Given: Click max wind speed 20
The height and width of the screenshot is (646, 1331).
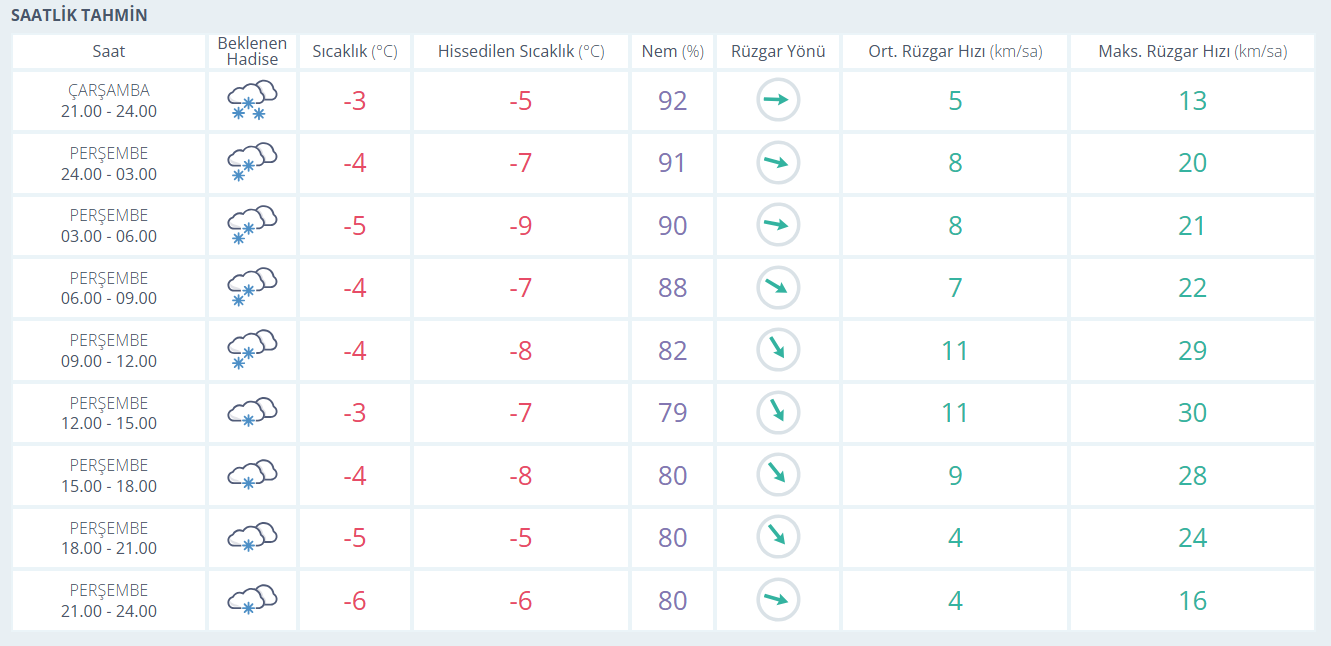Looking at the screenshot, I should pos(1192,163).
